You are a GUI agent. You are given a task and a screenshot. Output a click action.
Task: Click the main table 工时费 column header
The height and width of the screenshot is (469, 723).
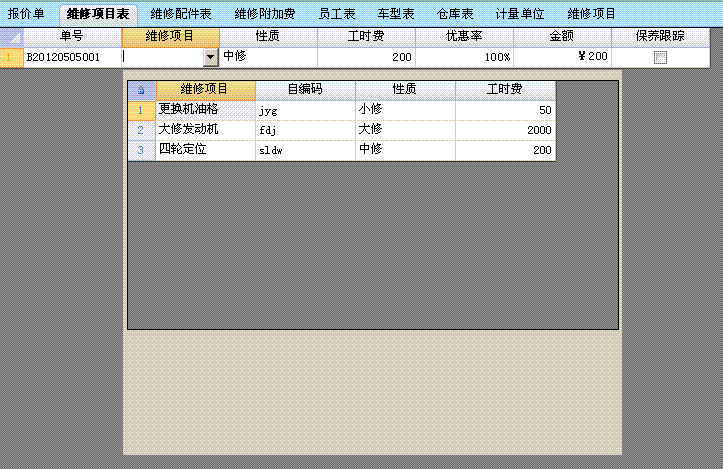click(x=367, y=37)
